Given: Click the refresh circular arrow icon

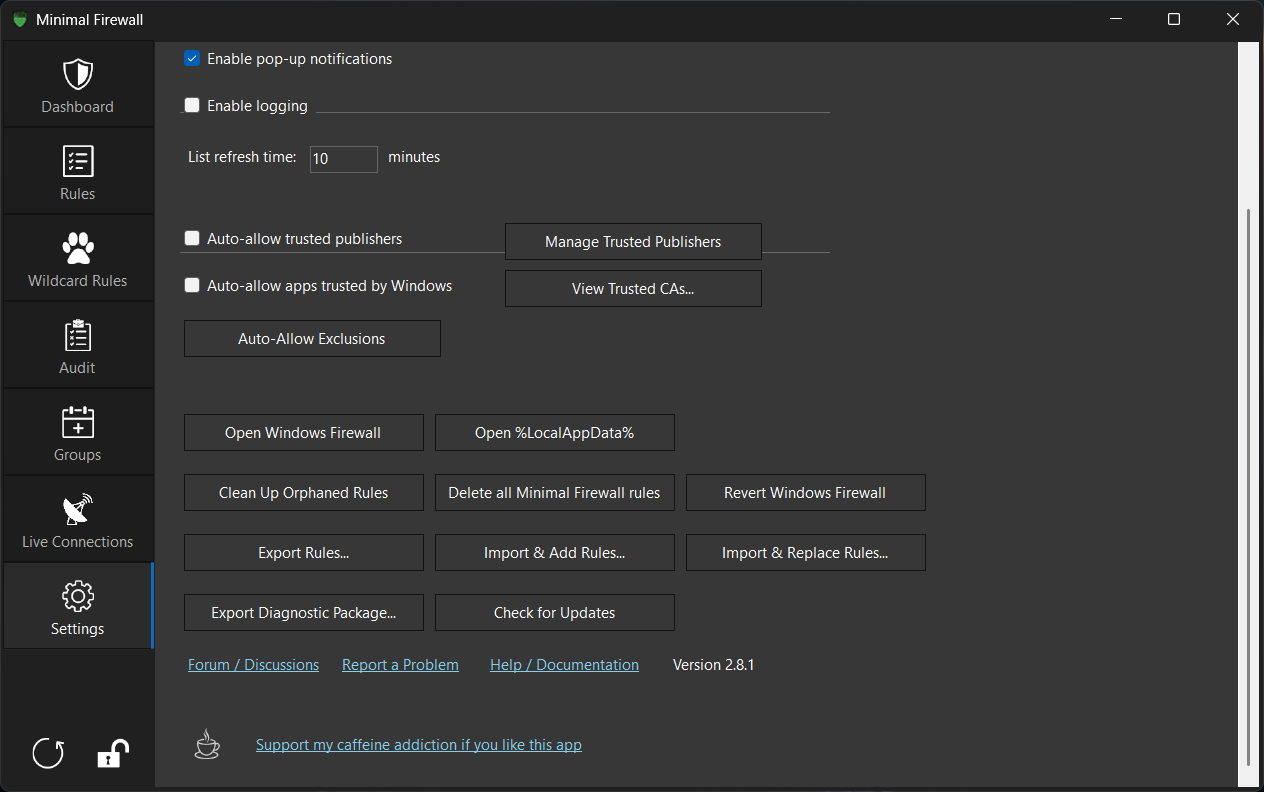Looking at the screenshot, I should (48, 753).
